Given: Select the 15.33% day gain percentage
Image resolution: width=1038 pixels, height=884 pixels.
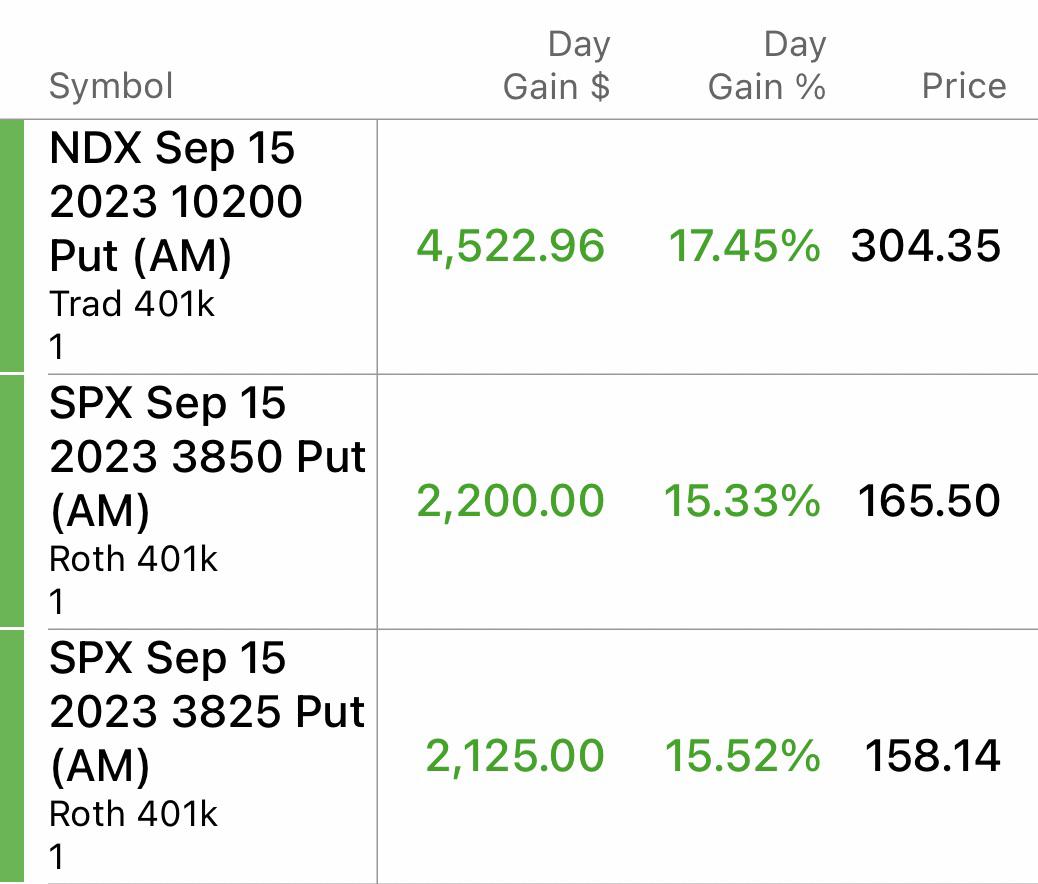Looking at the screenshot, I should pyautogui.click(x=742, y=501).
